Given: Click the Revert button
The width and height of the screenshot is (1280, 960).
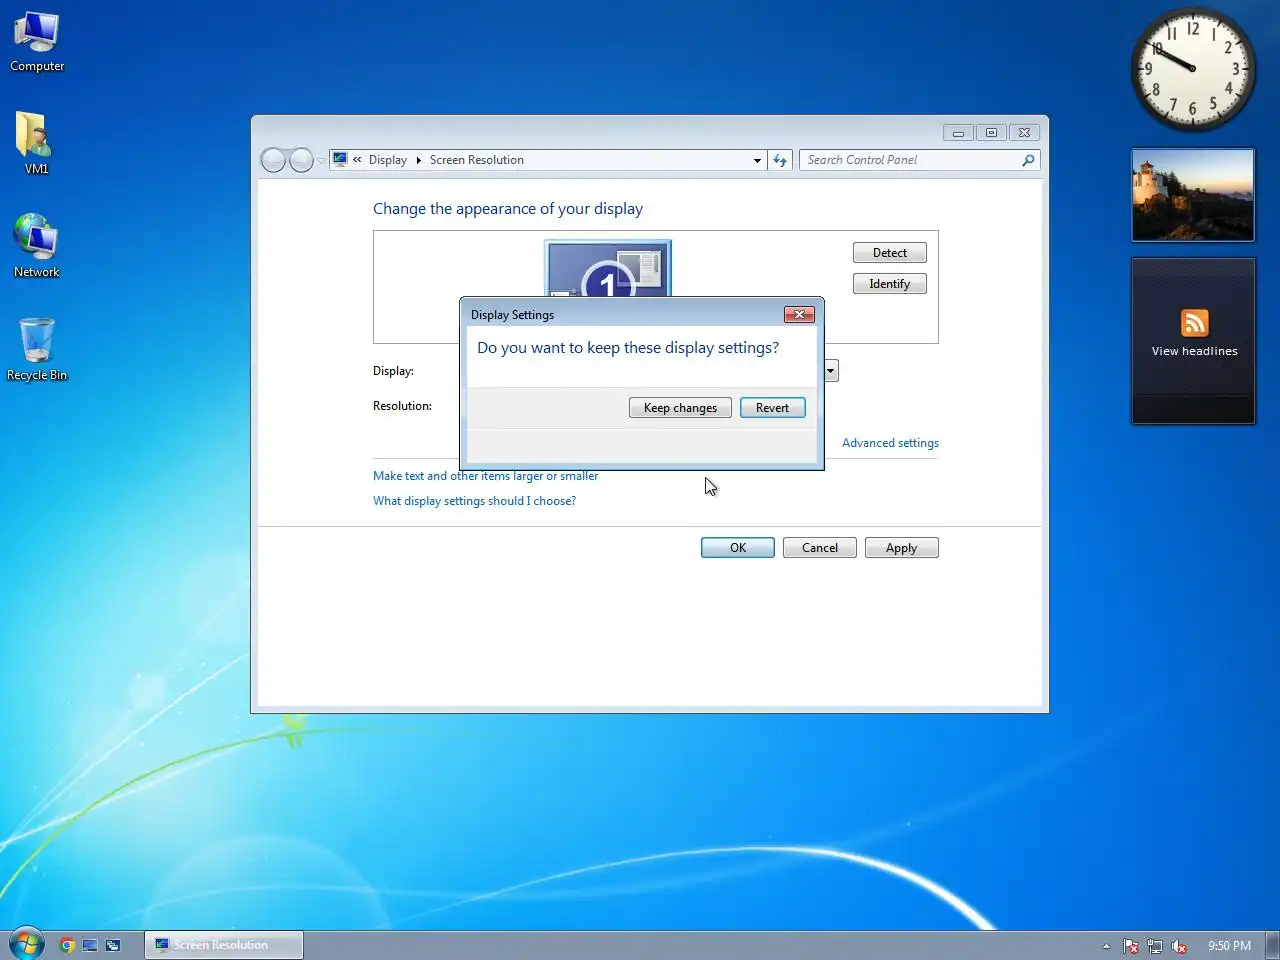Looking at the screenshot, I should [x=772, y=408].
